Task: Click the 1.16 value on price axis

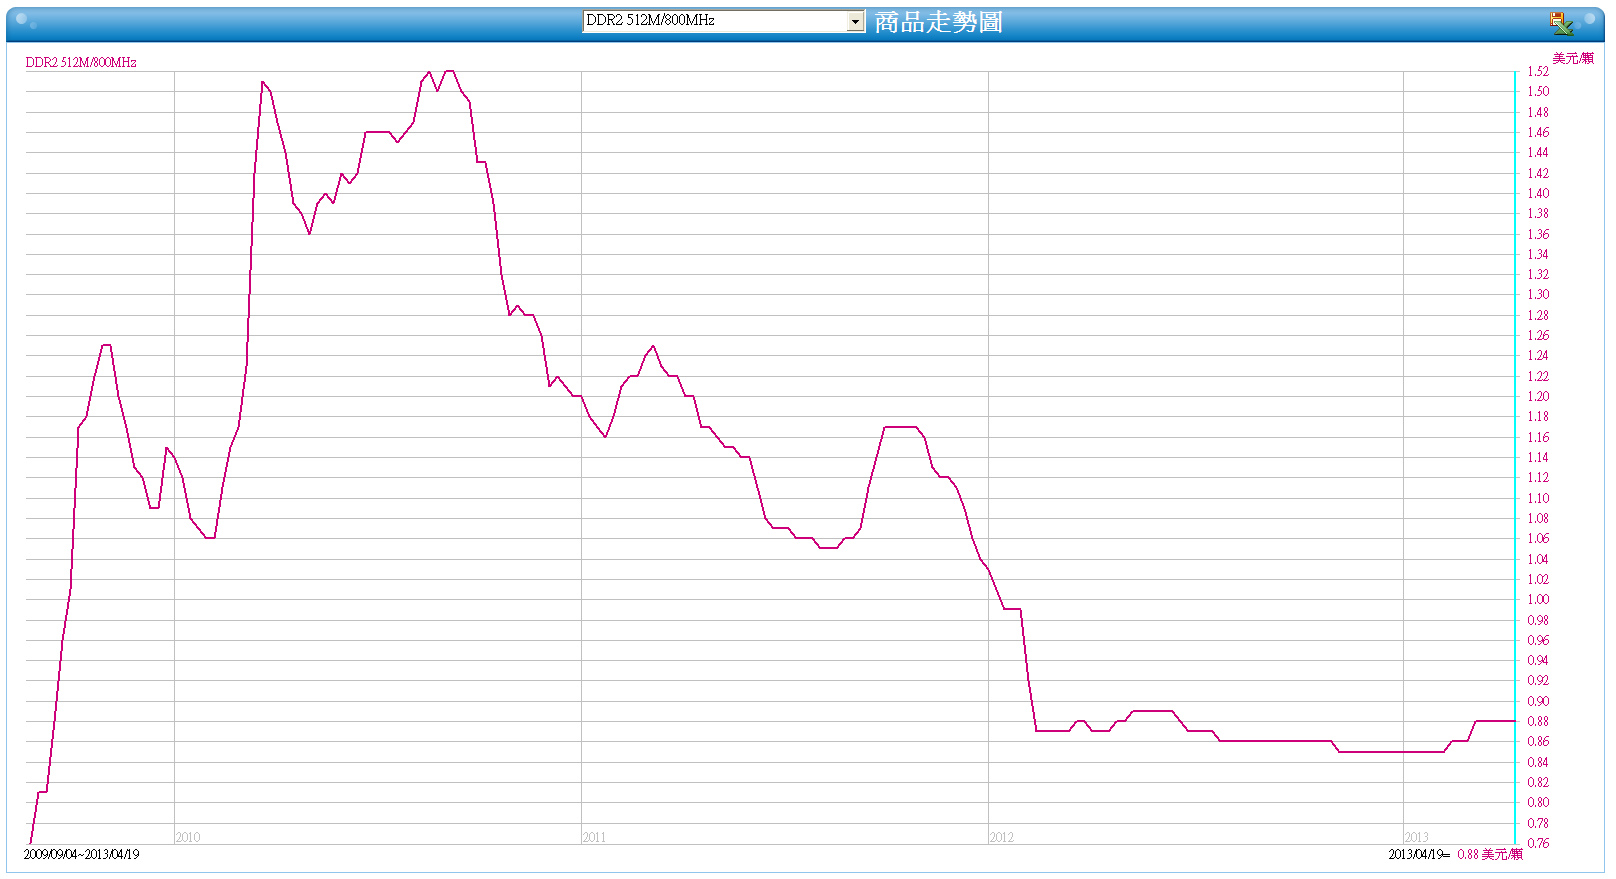Action: click(x=1538, y=437)
